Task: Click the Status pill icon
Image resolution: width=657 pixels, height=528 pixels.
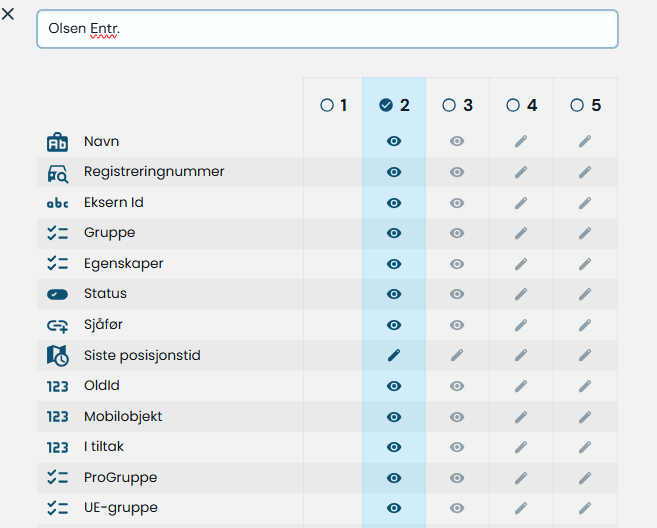Action: (57, 295)
